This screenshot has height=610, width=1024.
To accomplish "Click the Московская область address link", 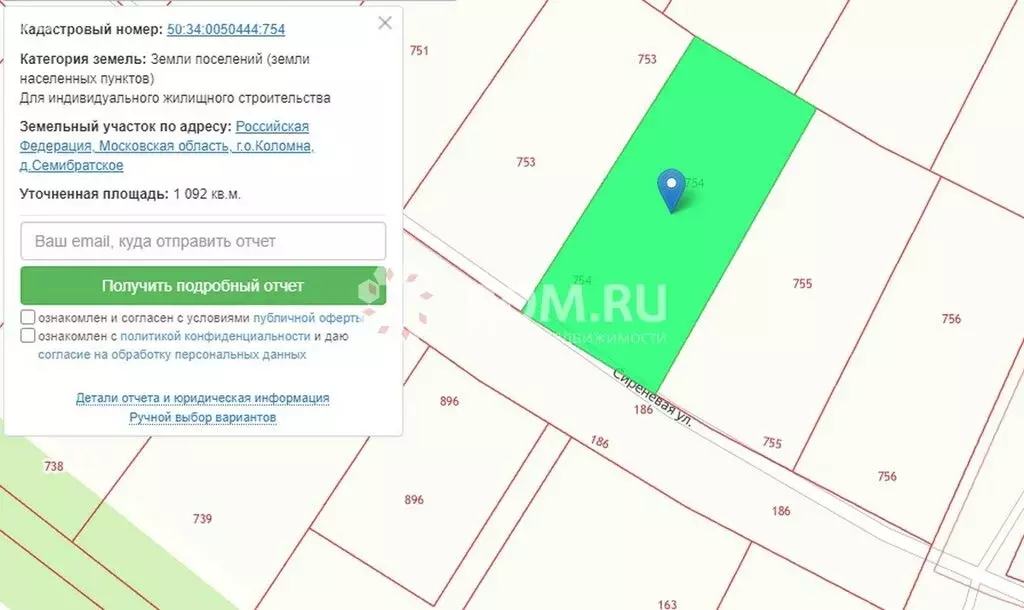I will (x=163, y=146).
